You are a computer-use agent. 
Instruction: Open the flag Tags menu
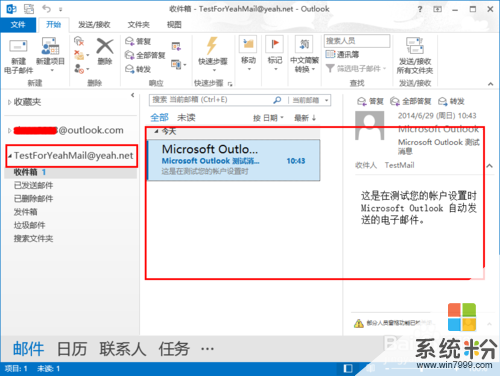tap(275, 54)
